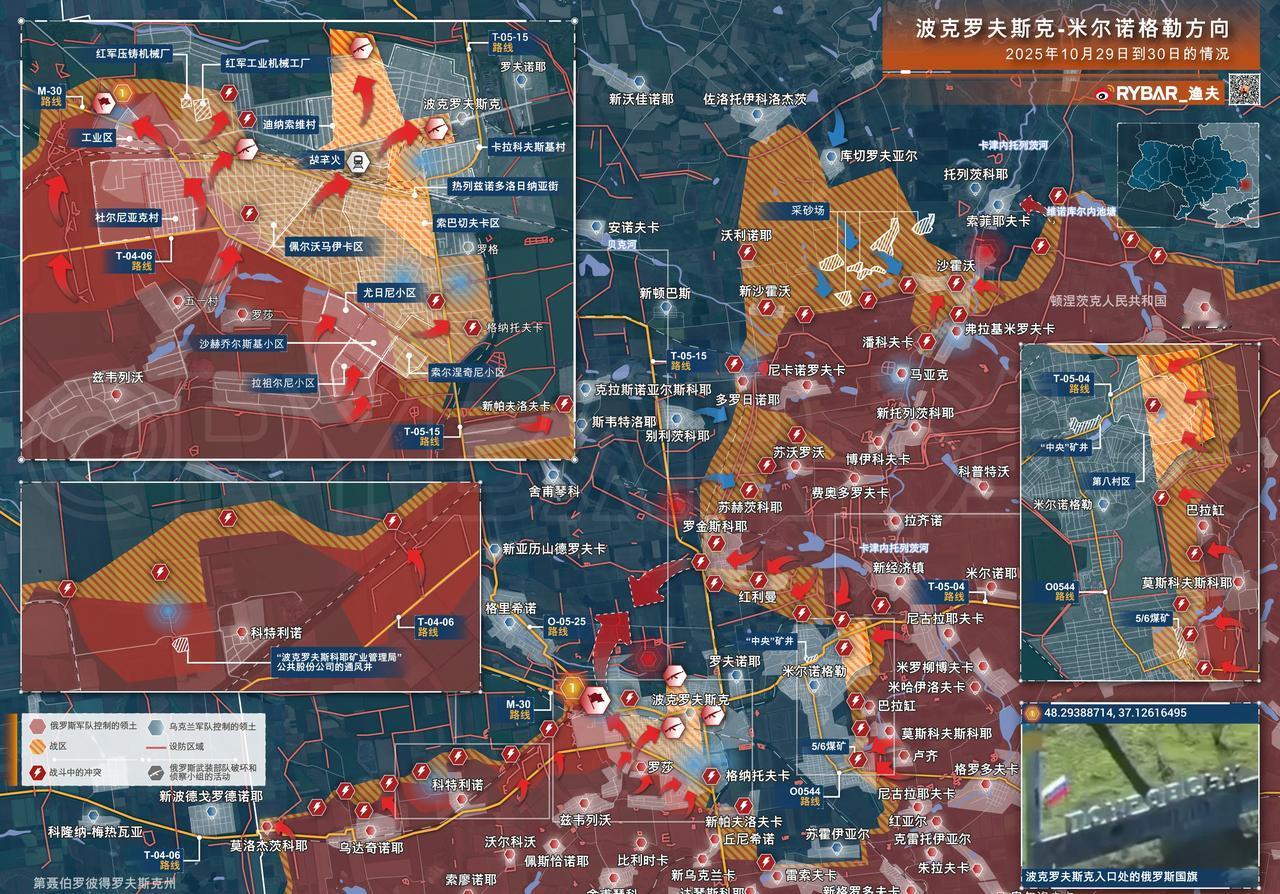Click the legend's sabotage group activity icon
The image size is (1280, 894).
point(157,771)
